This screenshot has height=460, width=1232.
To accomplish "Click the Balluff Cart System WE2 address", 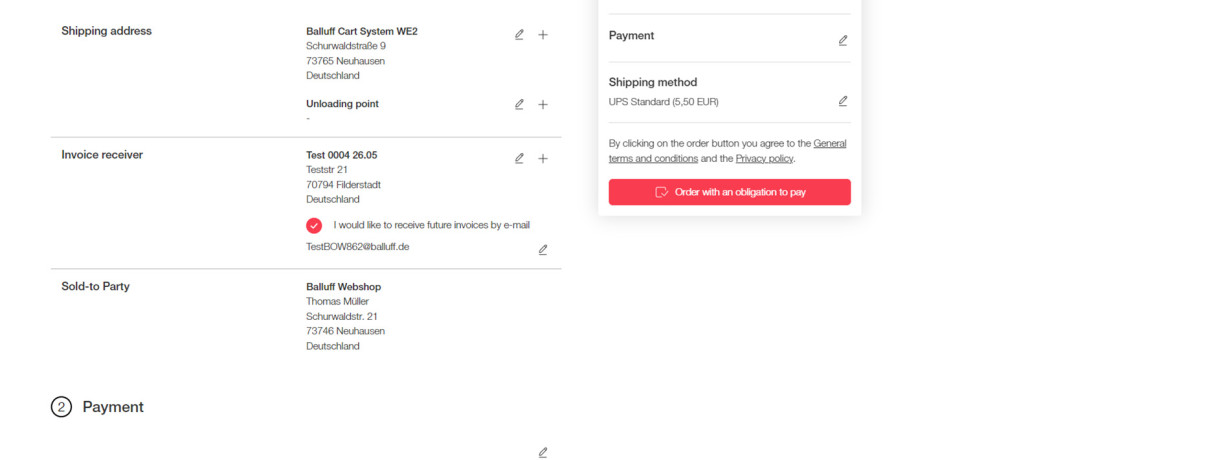I will coord(361,31).
